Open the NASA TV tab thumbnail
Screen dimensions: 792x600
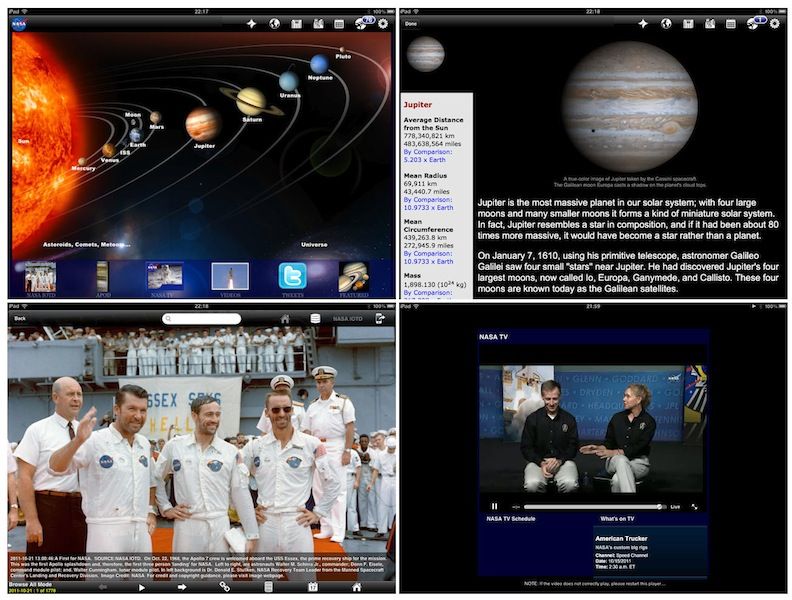pos(164,276)
